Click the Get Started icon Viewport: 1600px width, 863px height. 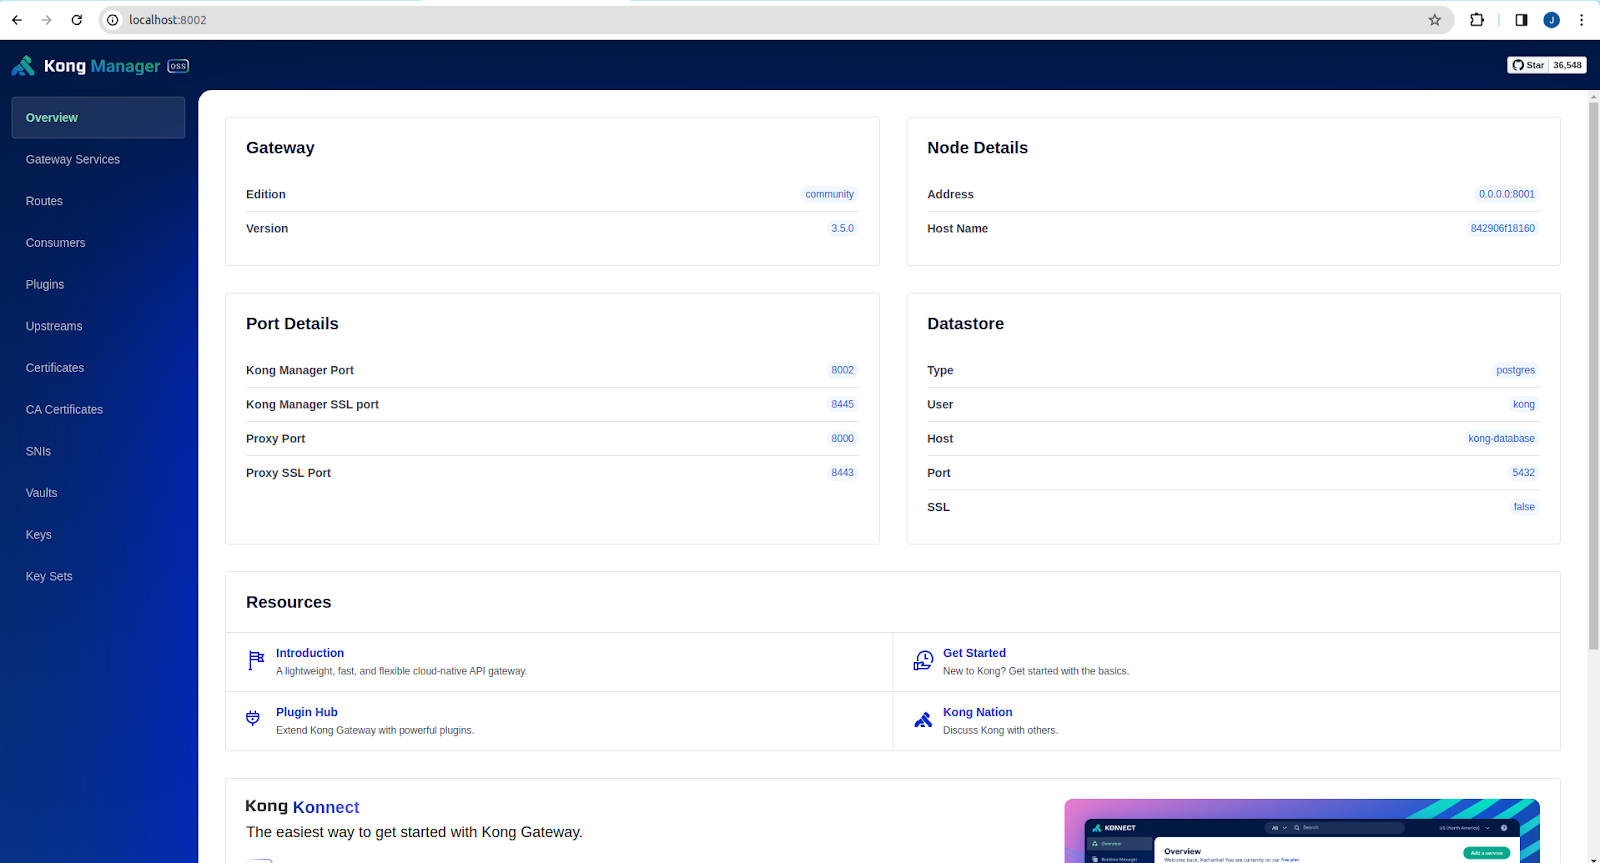point(923,661)
